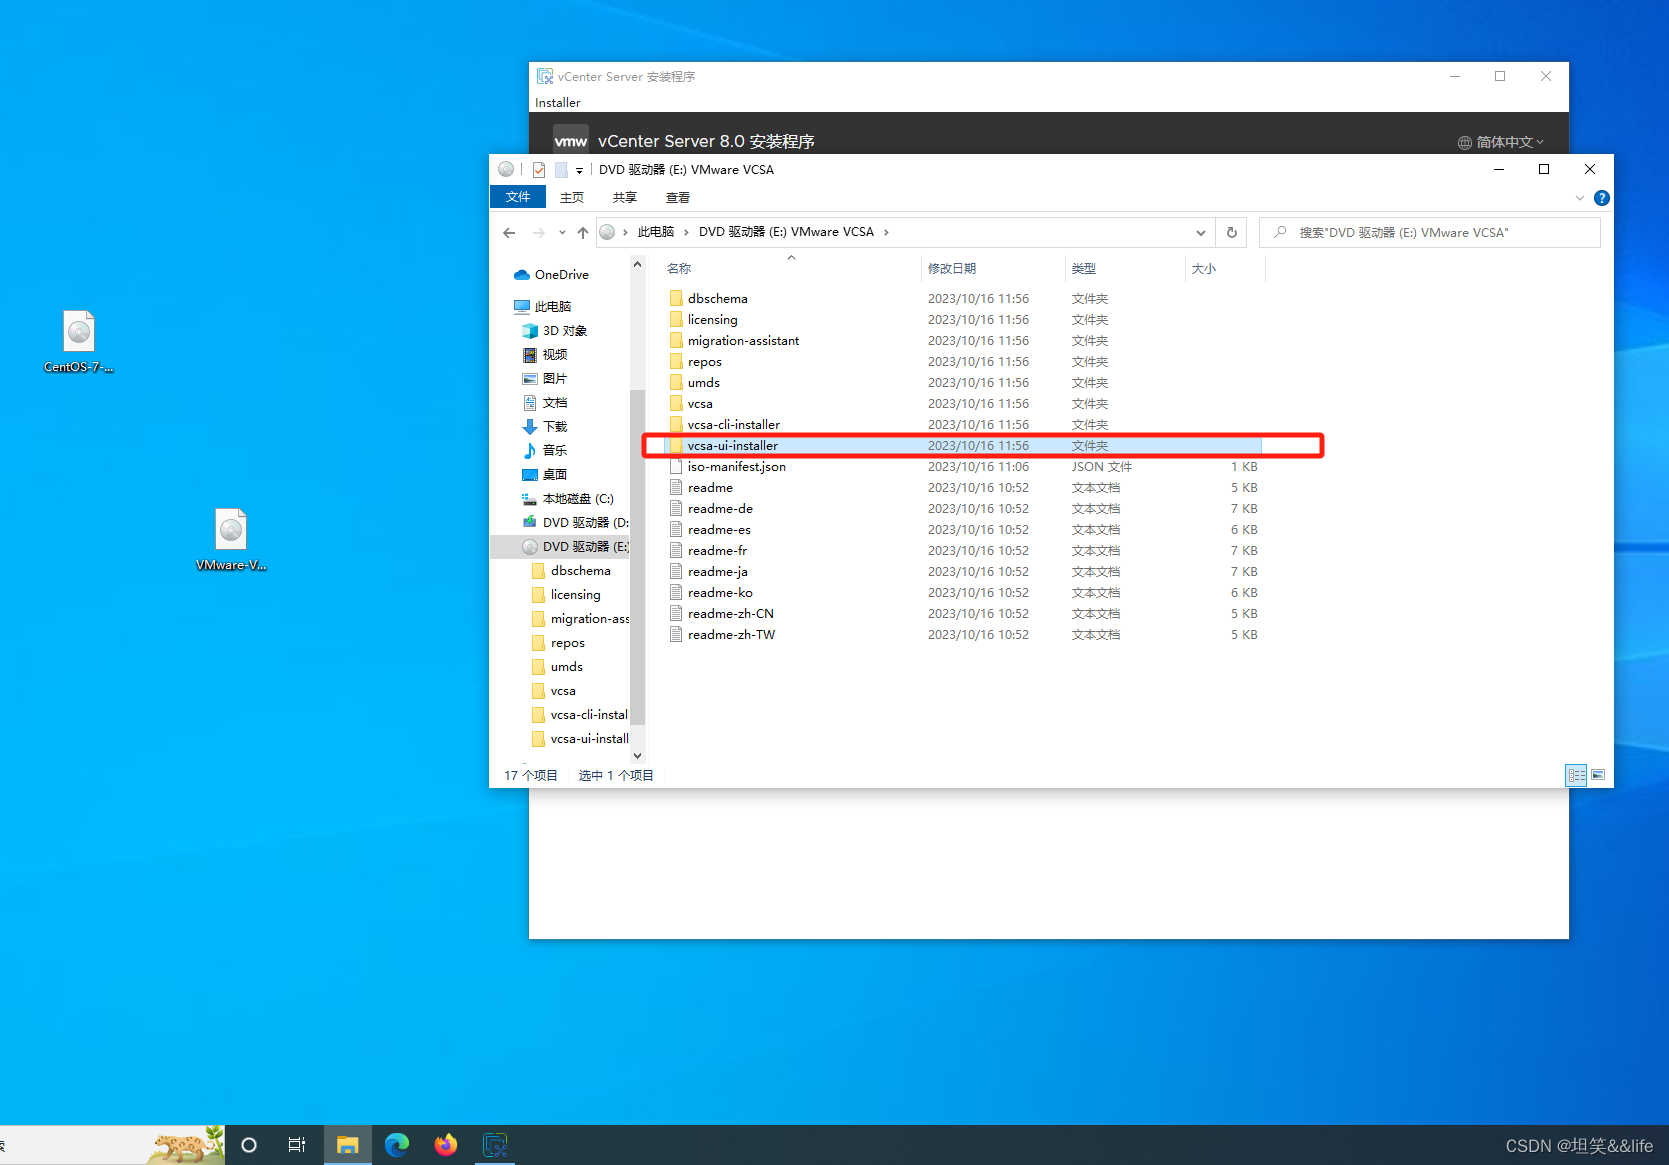1669x1165 pixels.
Task: Switch to details view layout button
Action: click(x=1576, y=775)
